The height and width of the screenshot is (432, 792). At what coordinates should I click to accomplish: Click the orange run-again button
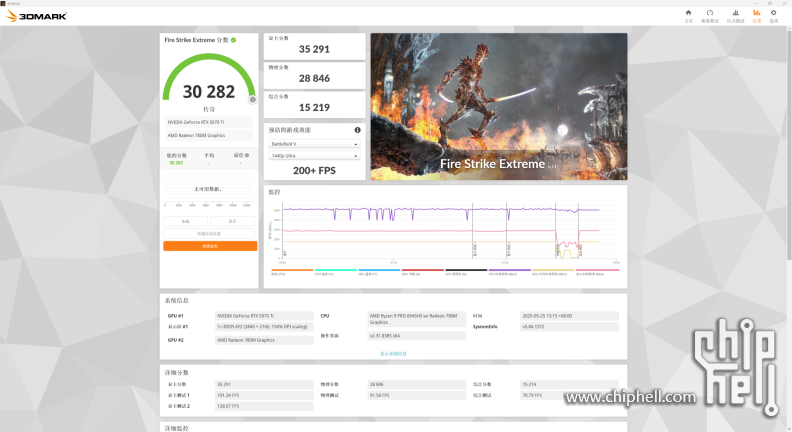(210, 246)
